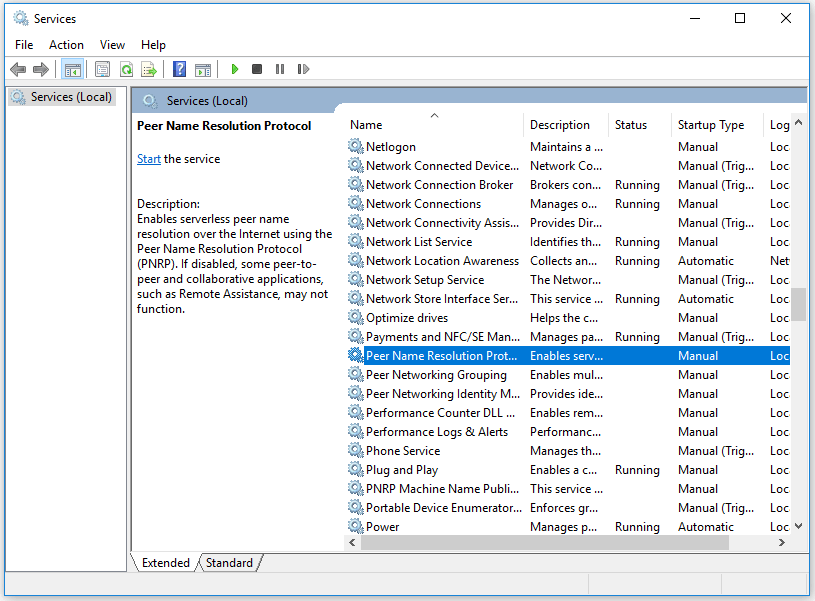This screenshot has width=815, height=601.
Task: Stop the service with the square icon
Action: click(256, 68)
